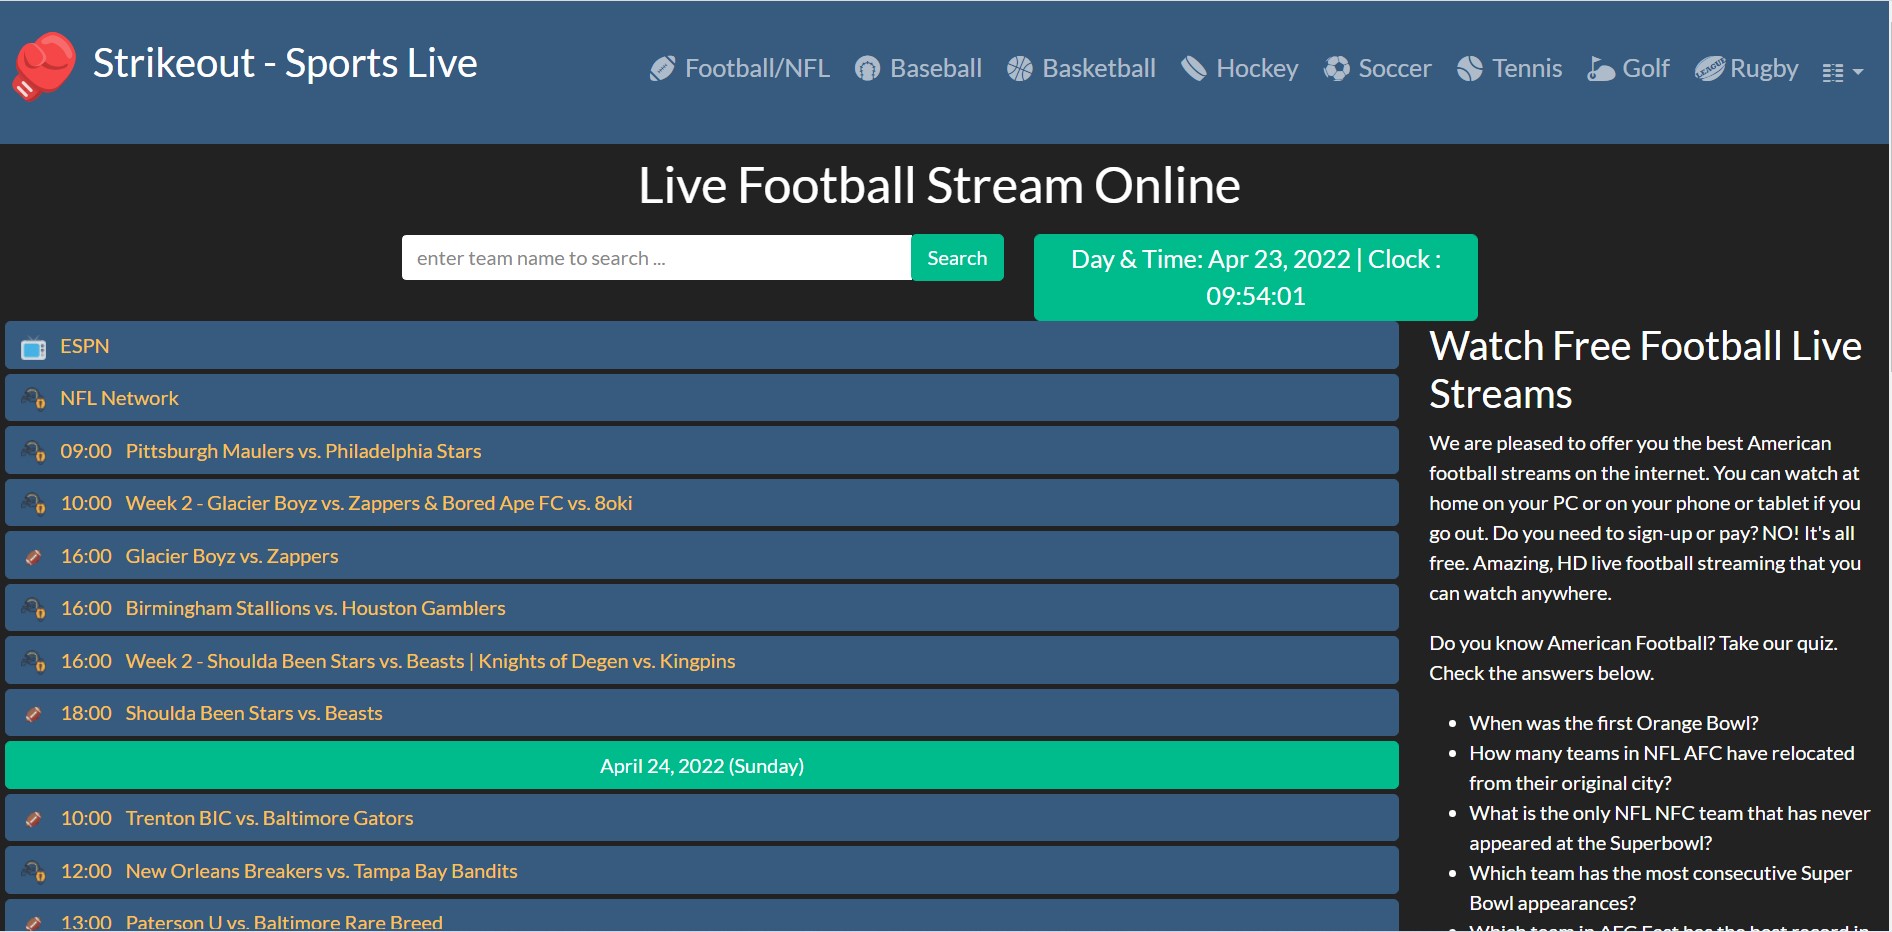Screen dimensions: 1892x932
Task: Click the green Search button
Action: (956, 257)
